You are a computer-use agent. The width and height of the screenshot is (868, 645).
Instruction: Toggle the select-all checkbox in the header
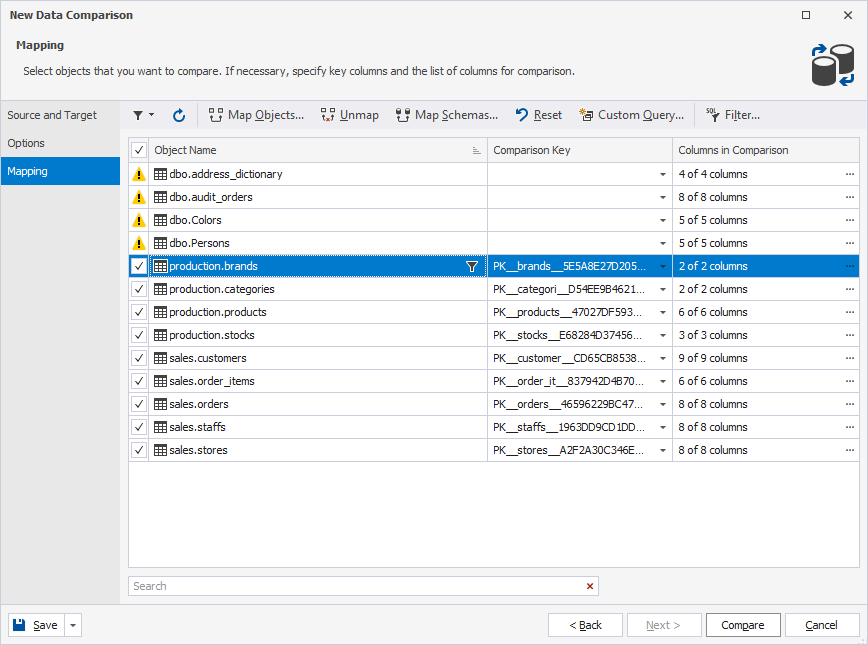[139, 150]
